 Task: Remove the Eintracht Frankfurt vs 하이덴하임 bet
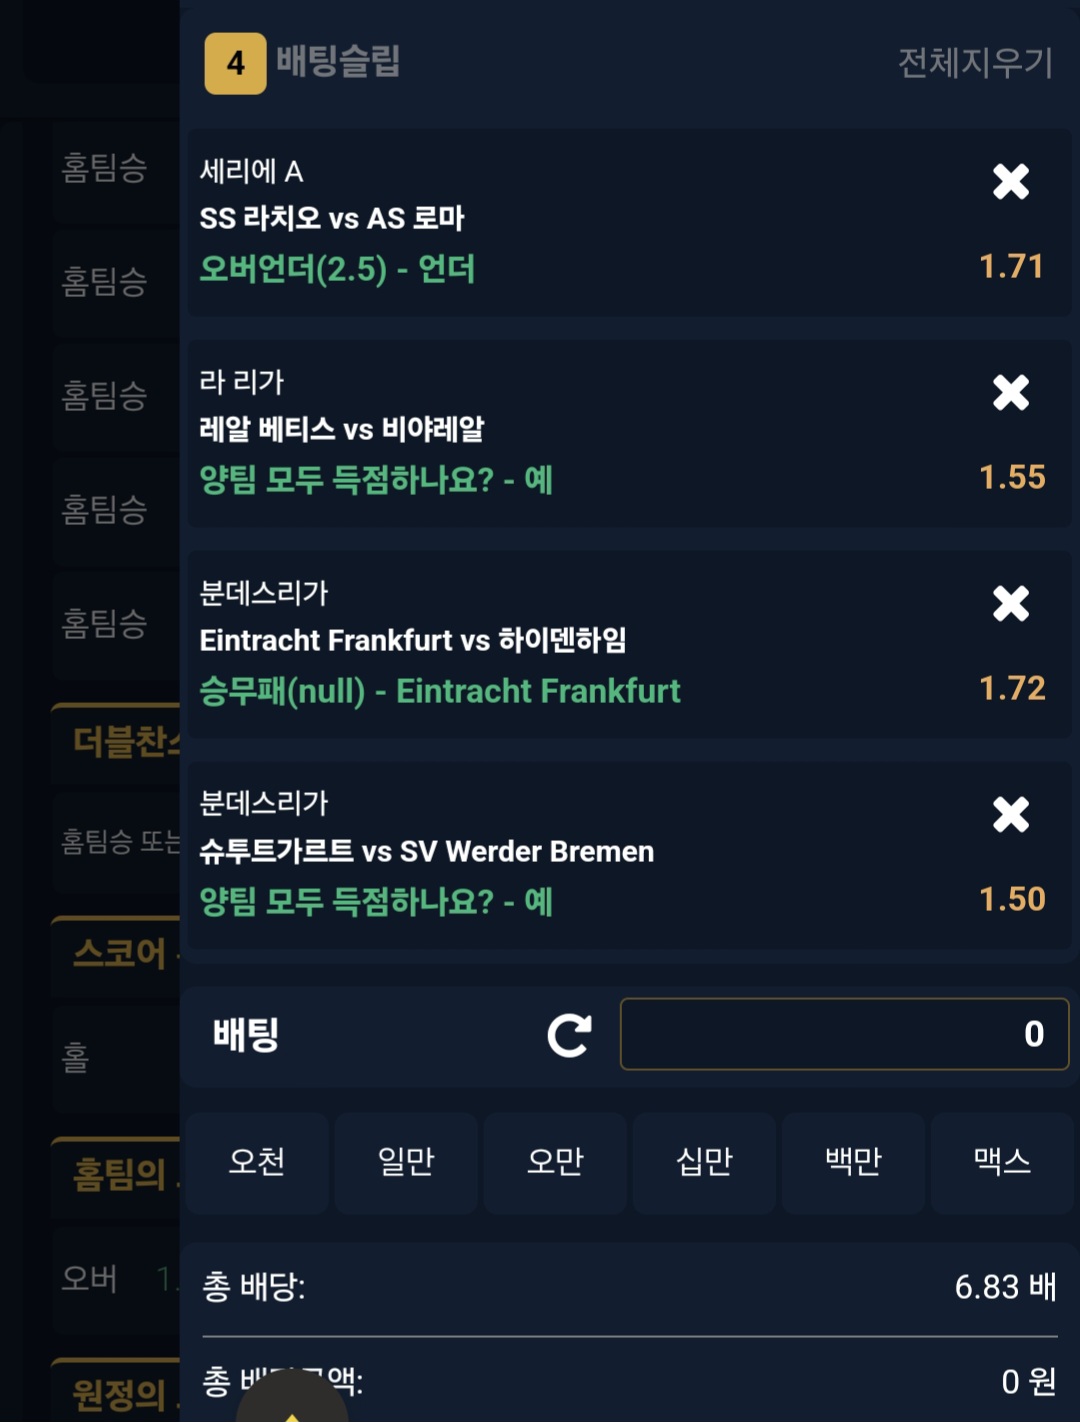point(1011,604)
